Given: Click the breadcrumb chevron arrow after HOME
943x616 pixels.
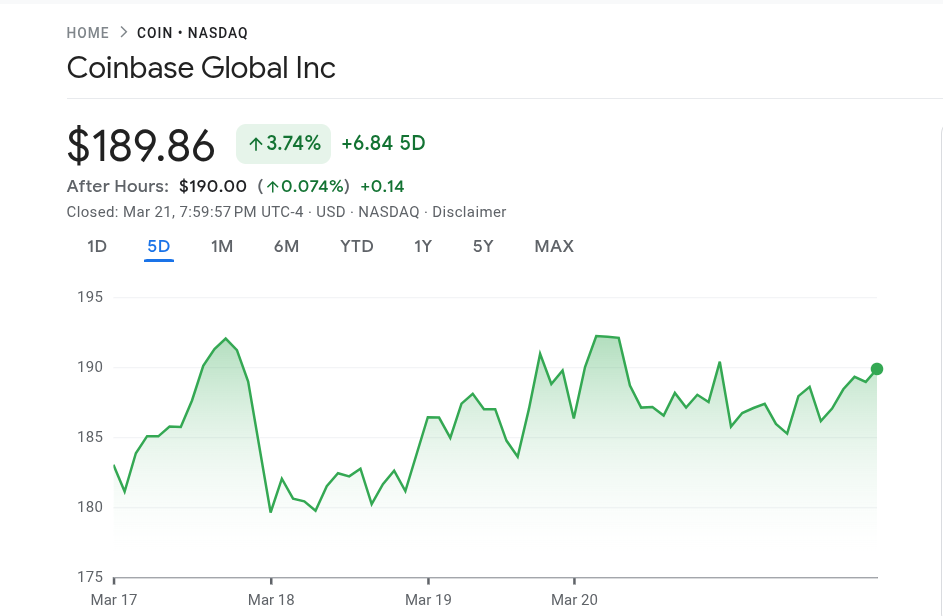Looking at the screenshot, I should tap(124, 32).
